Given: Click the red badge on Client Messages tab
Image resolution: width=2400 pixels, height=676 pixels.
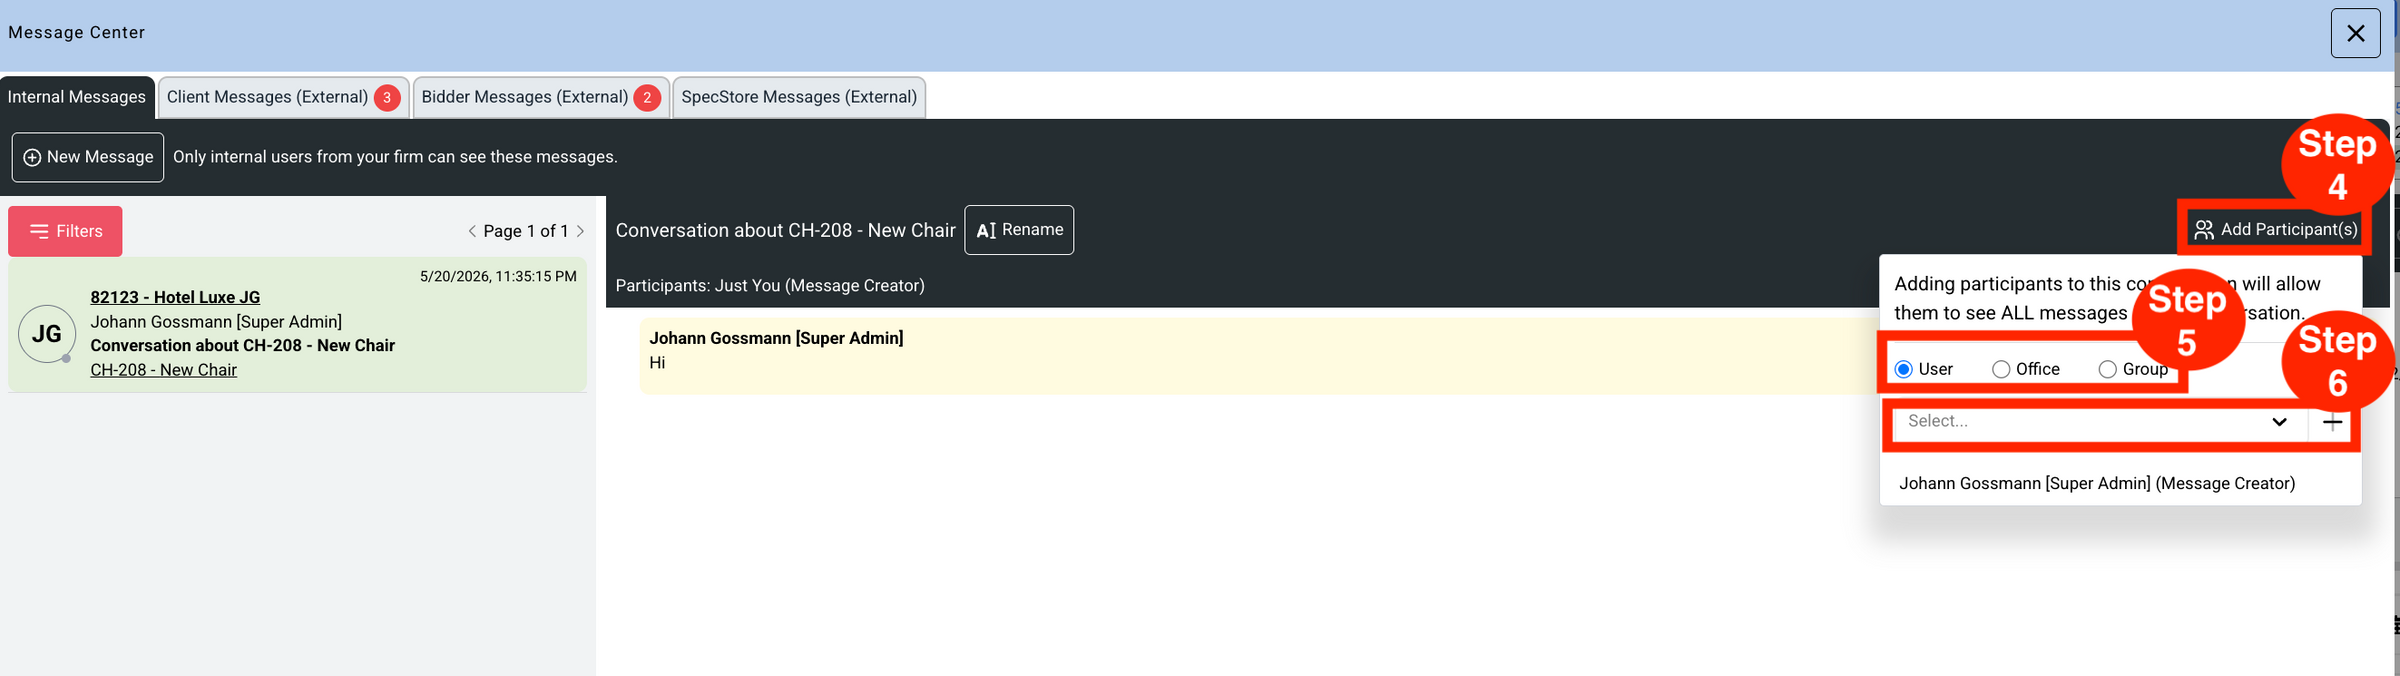Looking at the screenshot, I should (x=387, y=98).
